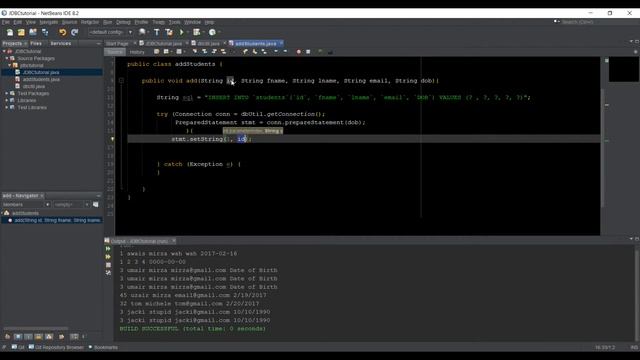Screen dimensions: 640x360
Task: Collapse the Source Packages node
Action: (x=7, y=58)
